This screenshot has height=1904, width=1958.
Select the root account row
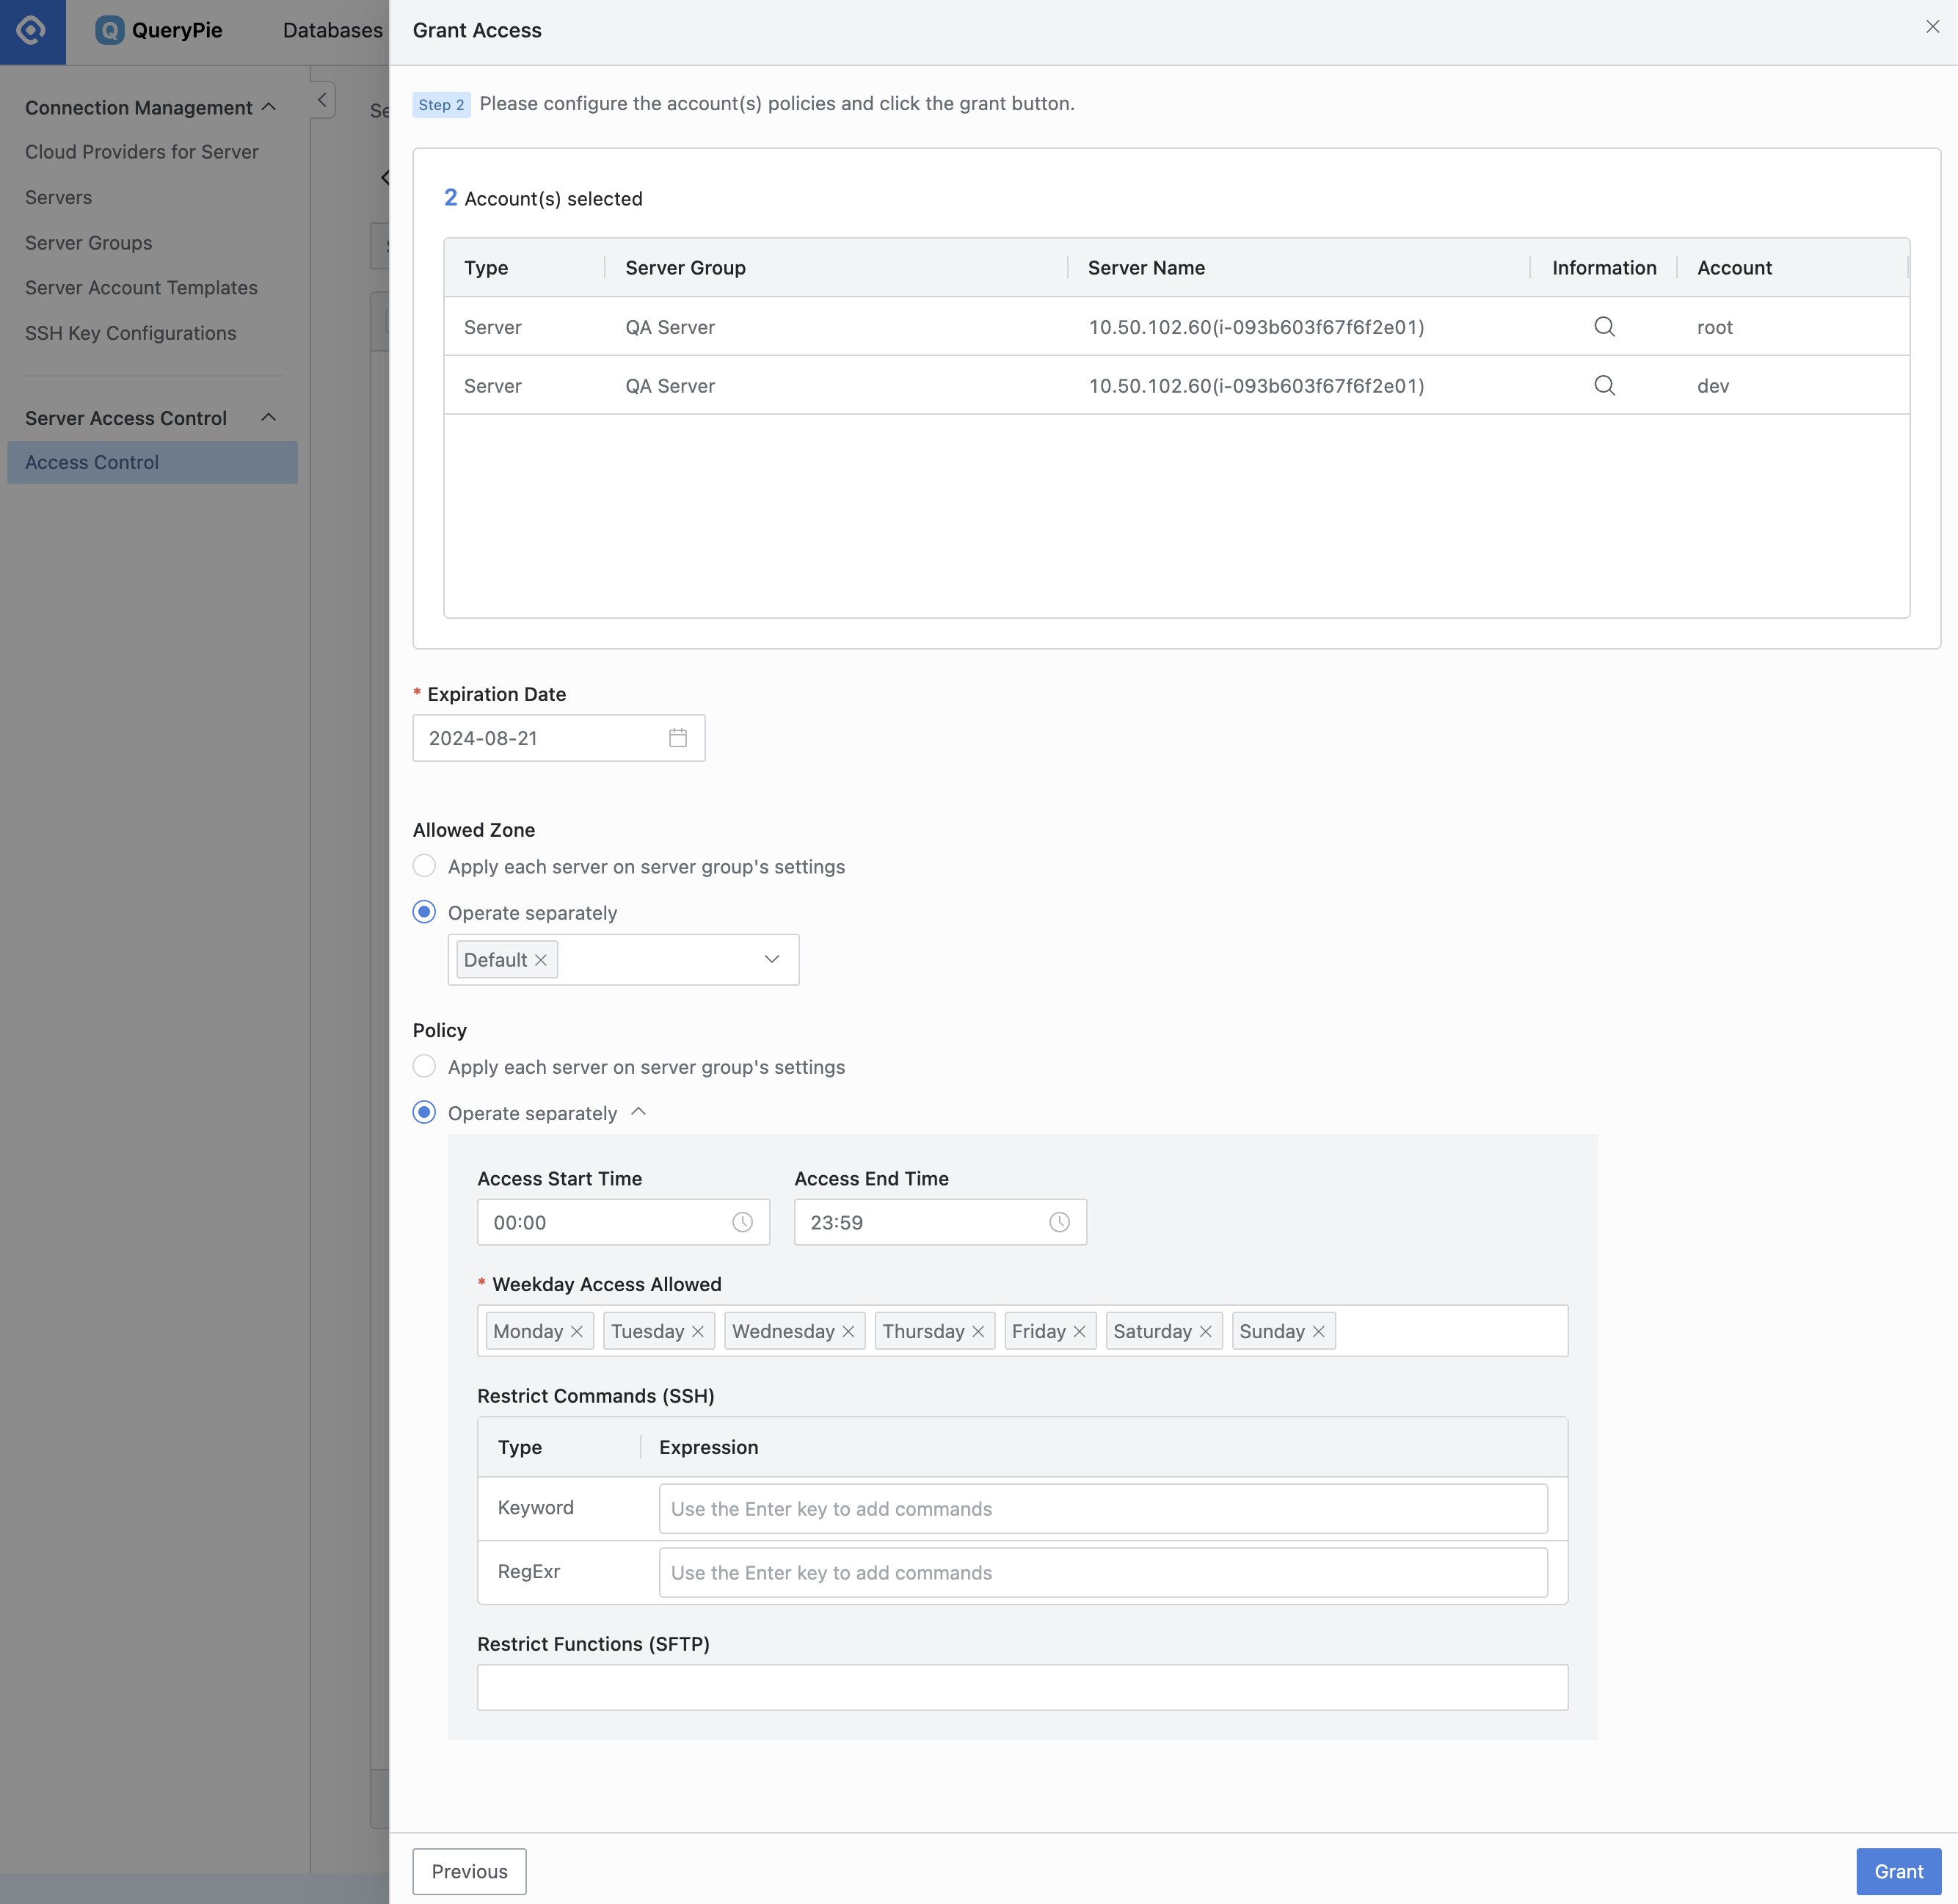point(1176,326)
